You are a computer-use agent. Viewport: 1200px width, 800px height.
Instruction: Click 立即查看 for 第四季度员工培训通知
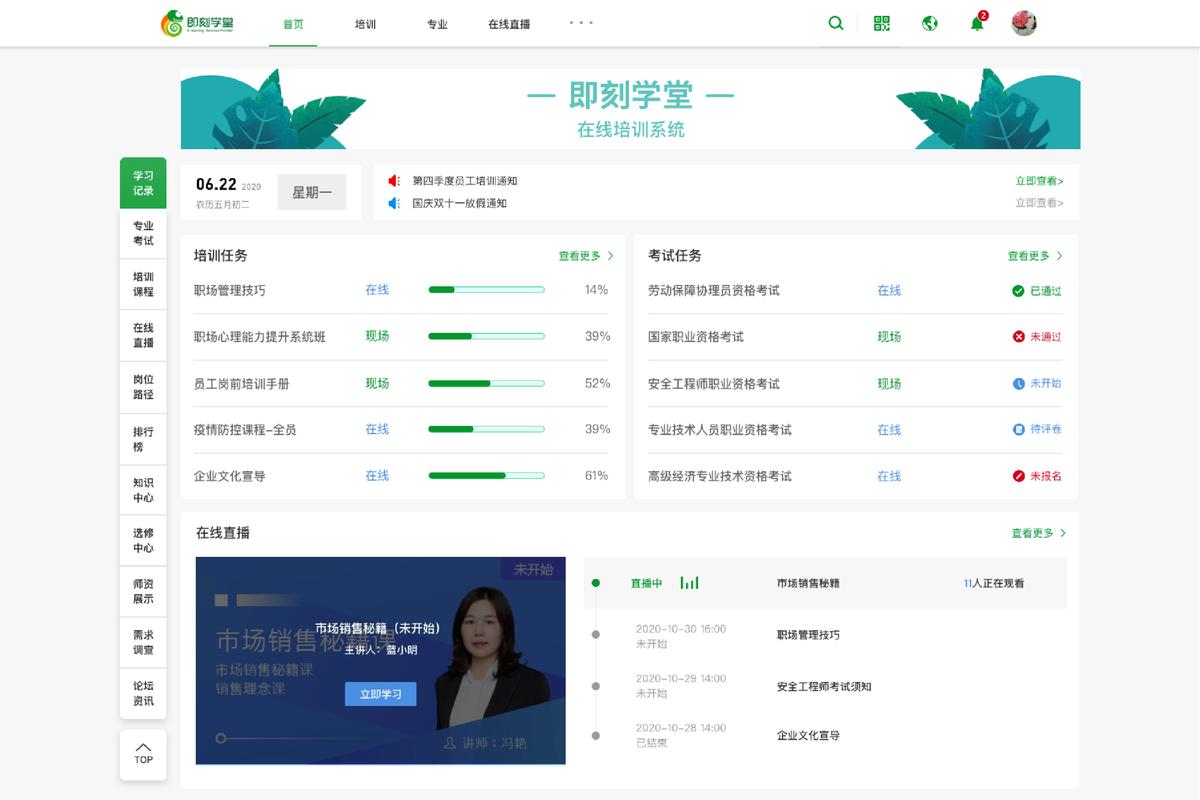[1039, 181]
